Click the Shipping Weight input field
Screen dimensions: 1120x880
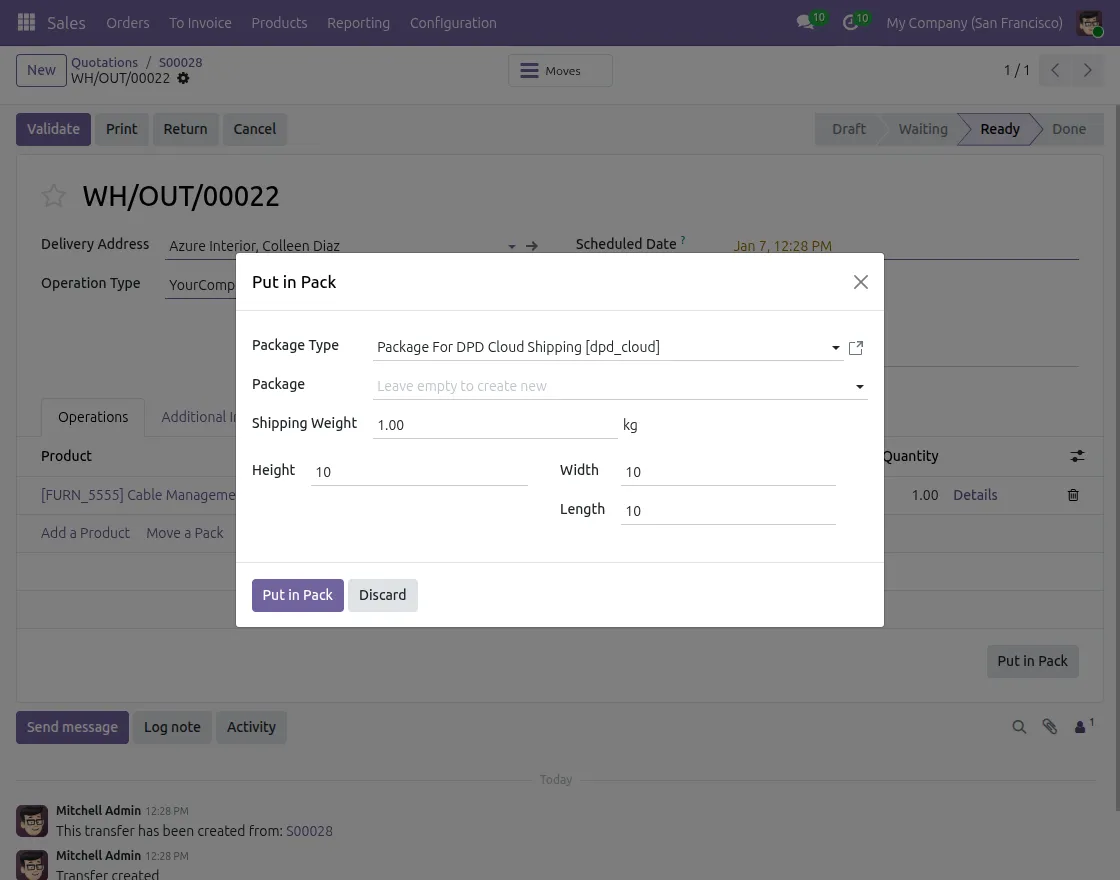(x=450, y=424)
